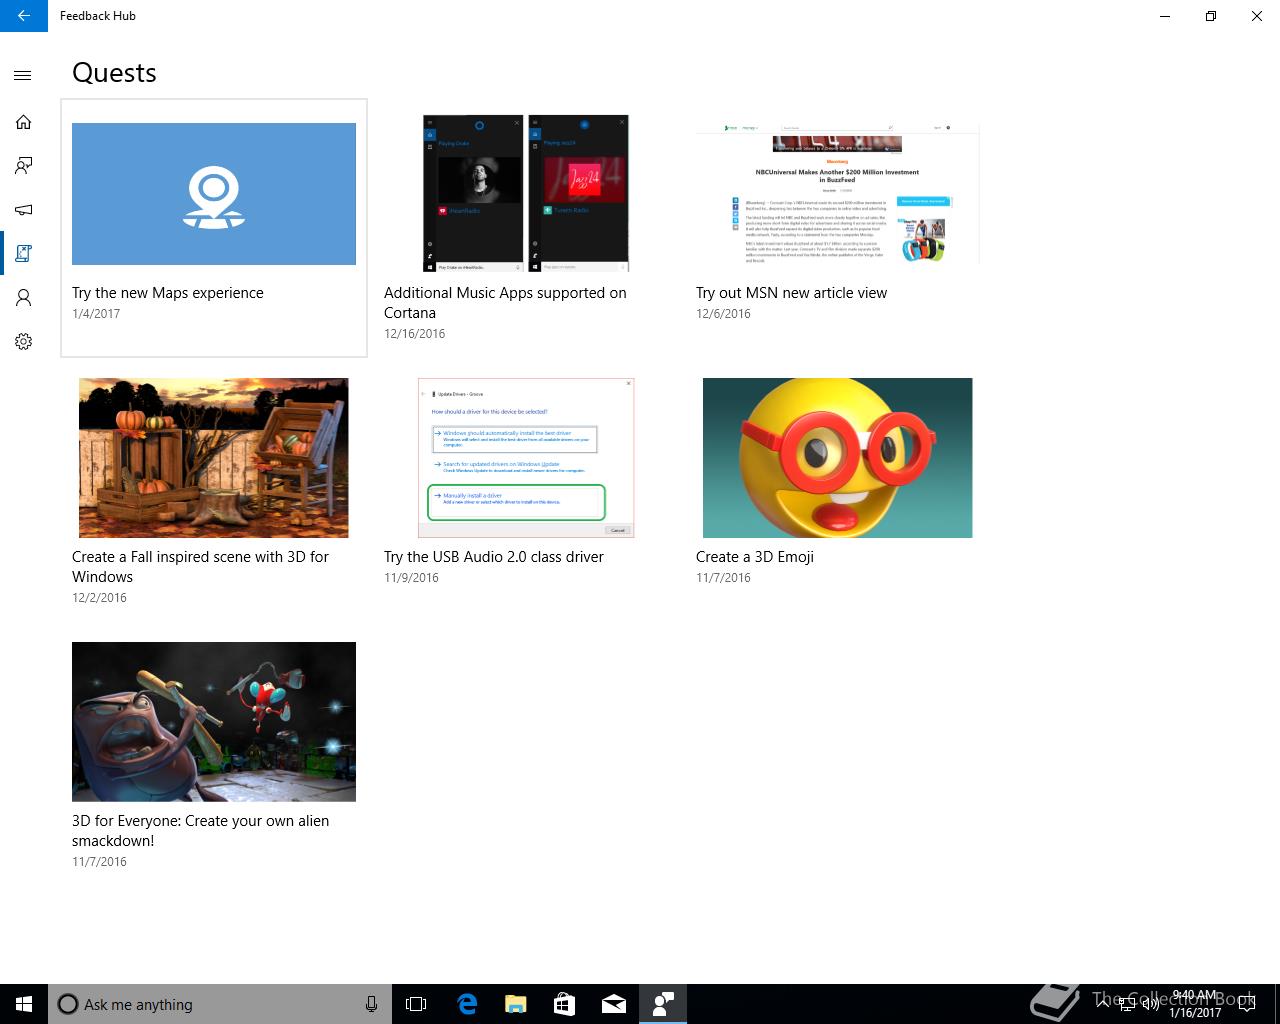Go to Home in sidebar
This screenshot has width=1280, height=1024.
pos(23,122)
